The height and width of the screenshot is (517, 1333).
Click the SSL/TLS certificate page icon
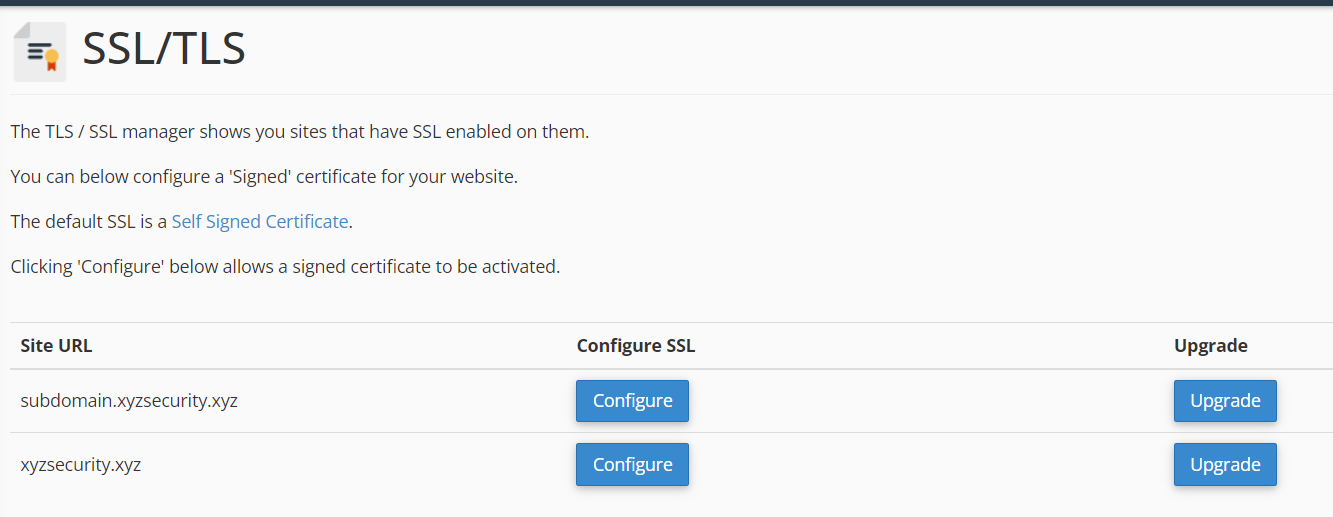tap(40, 51)
